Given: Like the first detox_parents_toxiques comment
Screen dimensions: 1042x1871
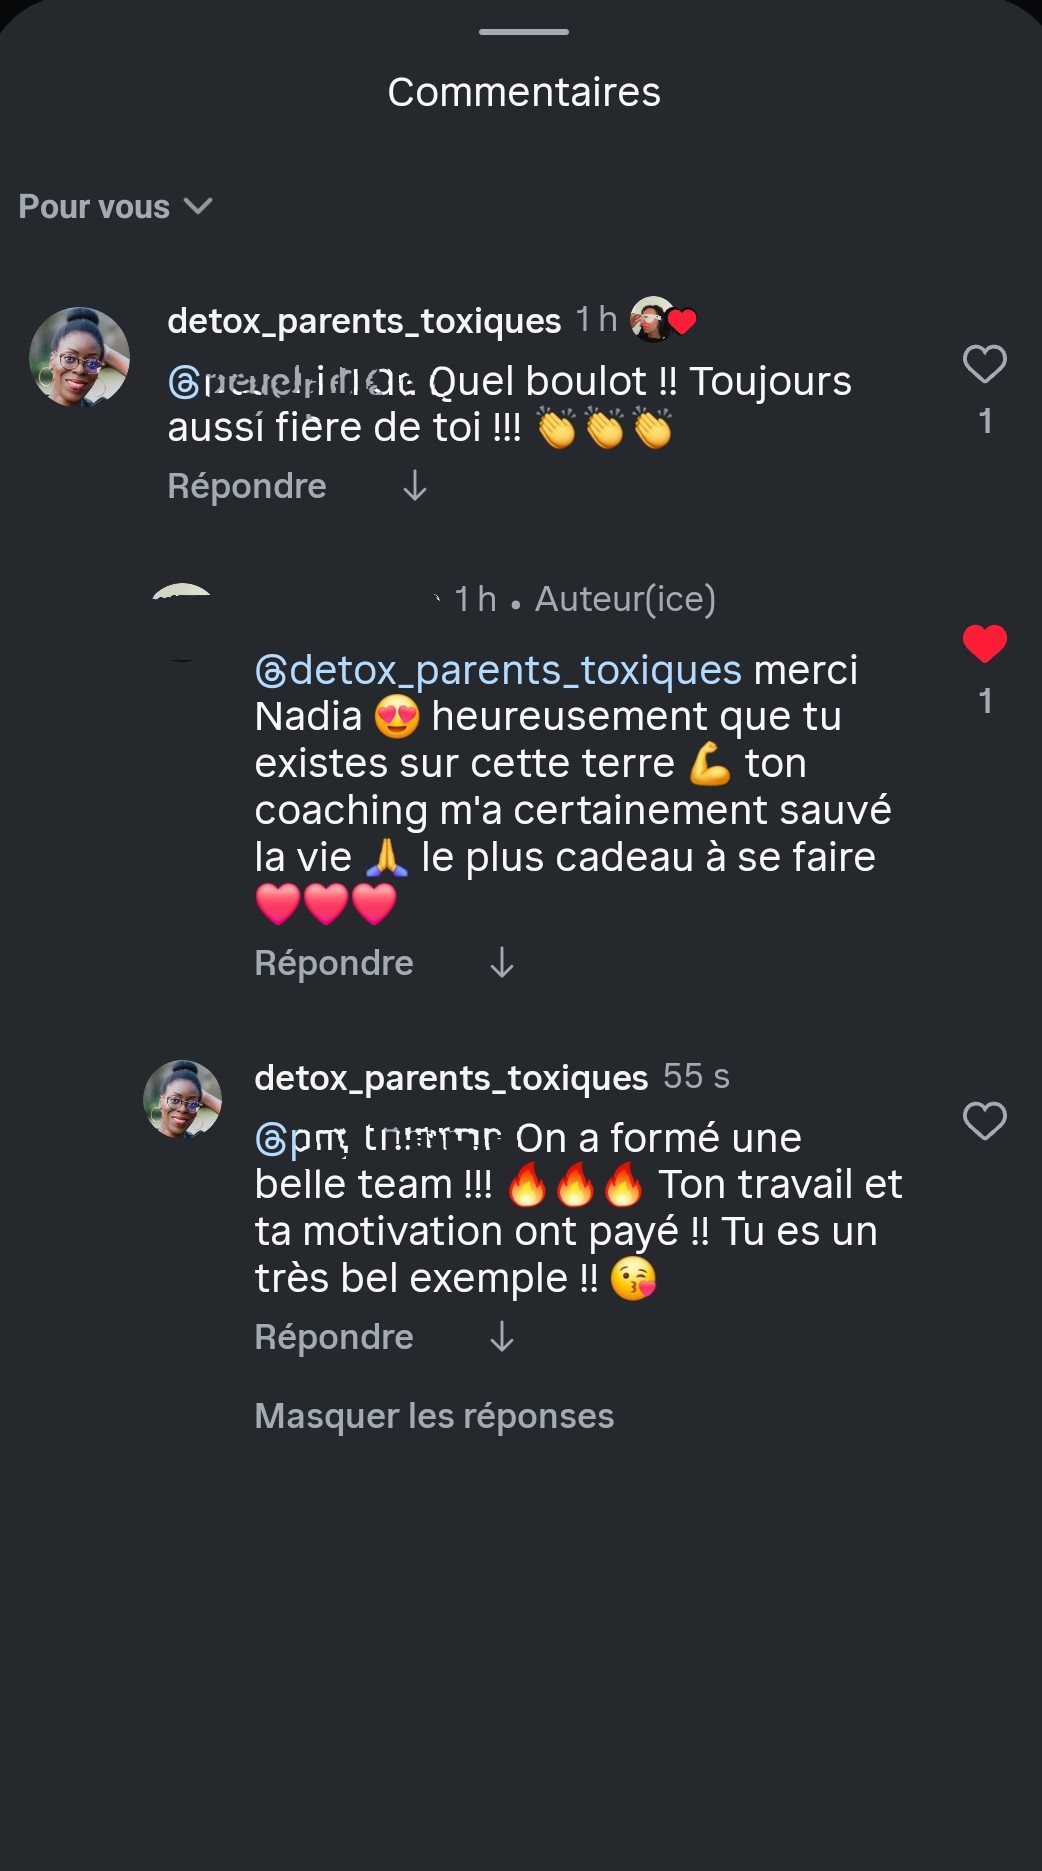Looking at the screenshot, I should (x=984, y=365).
